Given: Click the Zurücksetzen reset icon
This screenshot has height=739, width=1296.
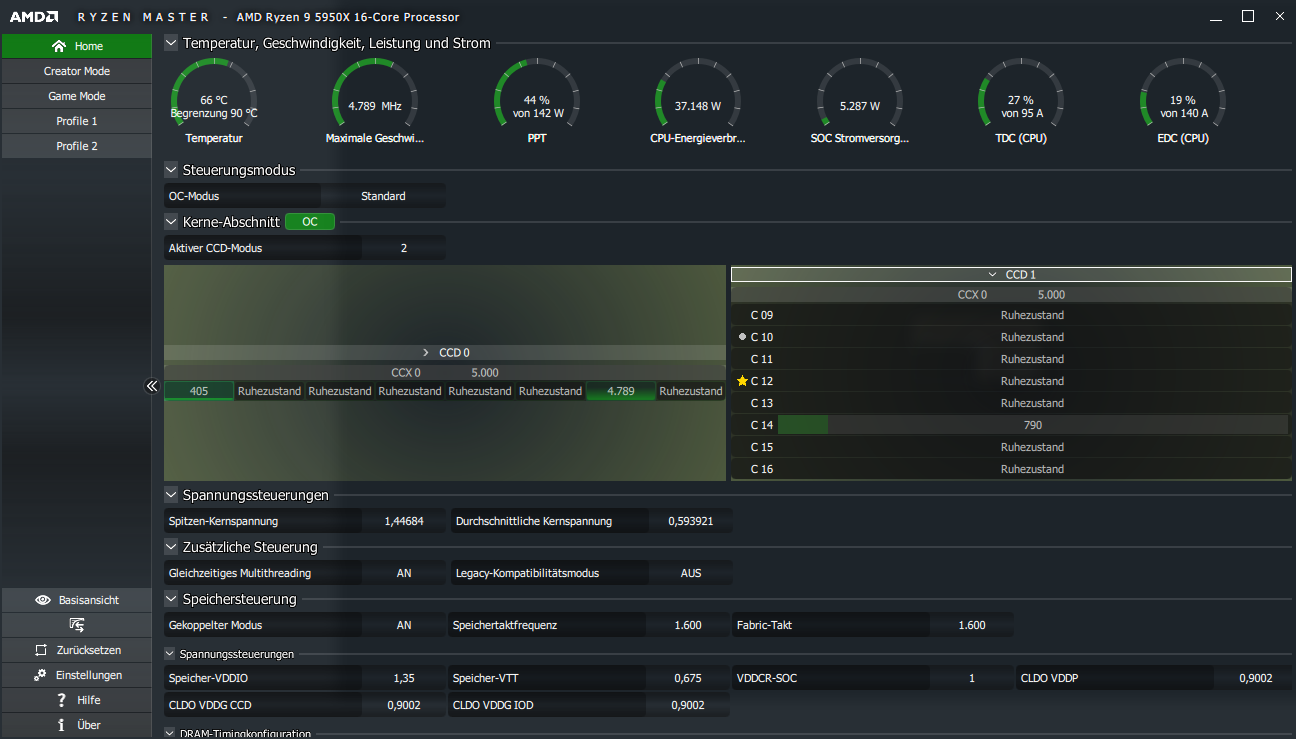Looking at the screenshot, I should (x=41, y=650).
